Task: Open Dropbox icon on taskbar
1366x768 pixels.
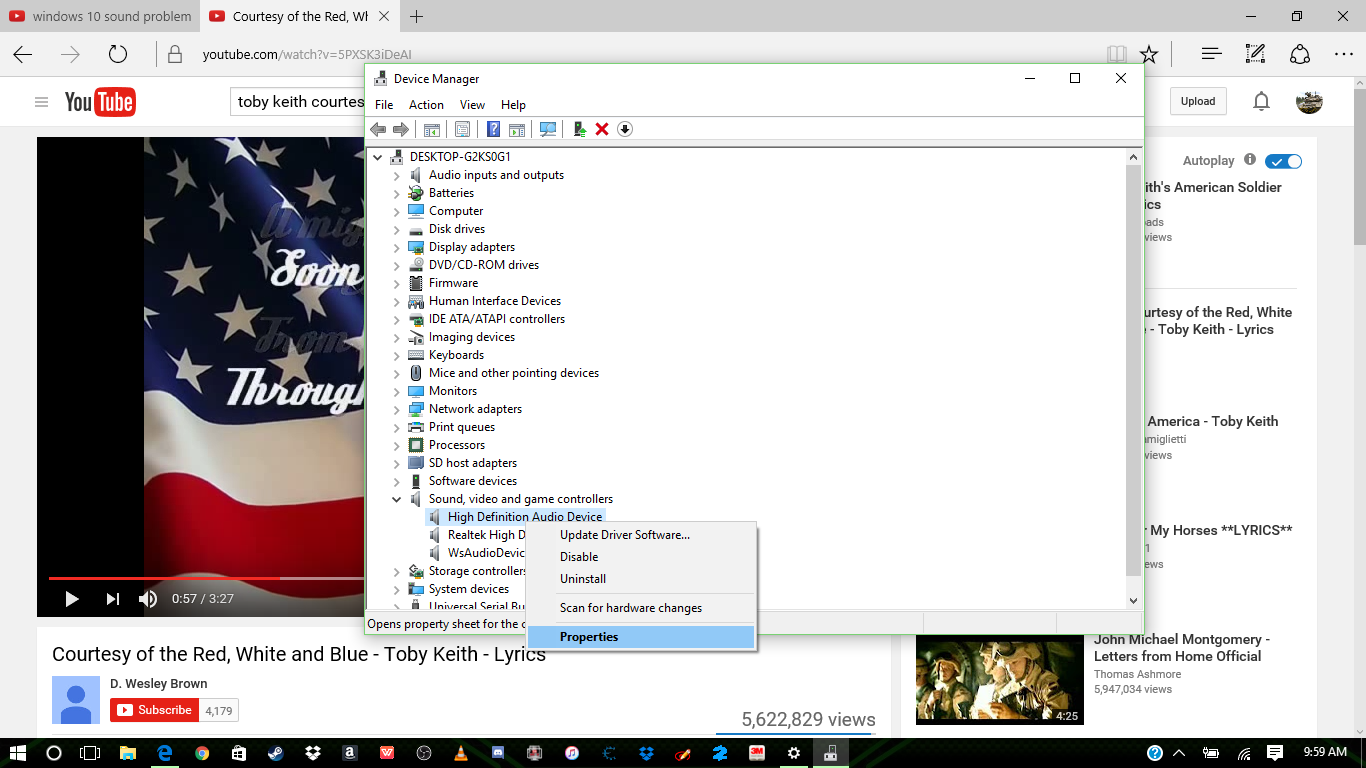Action: pos(312,753)
